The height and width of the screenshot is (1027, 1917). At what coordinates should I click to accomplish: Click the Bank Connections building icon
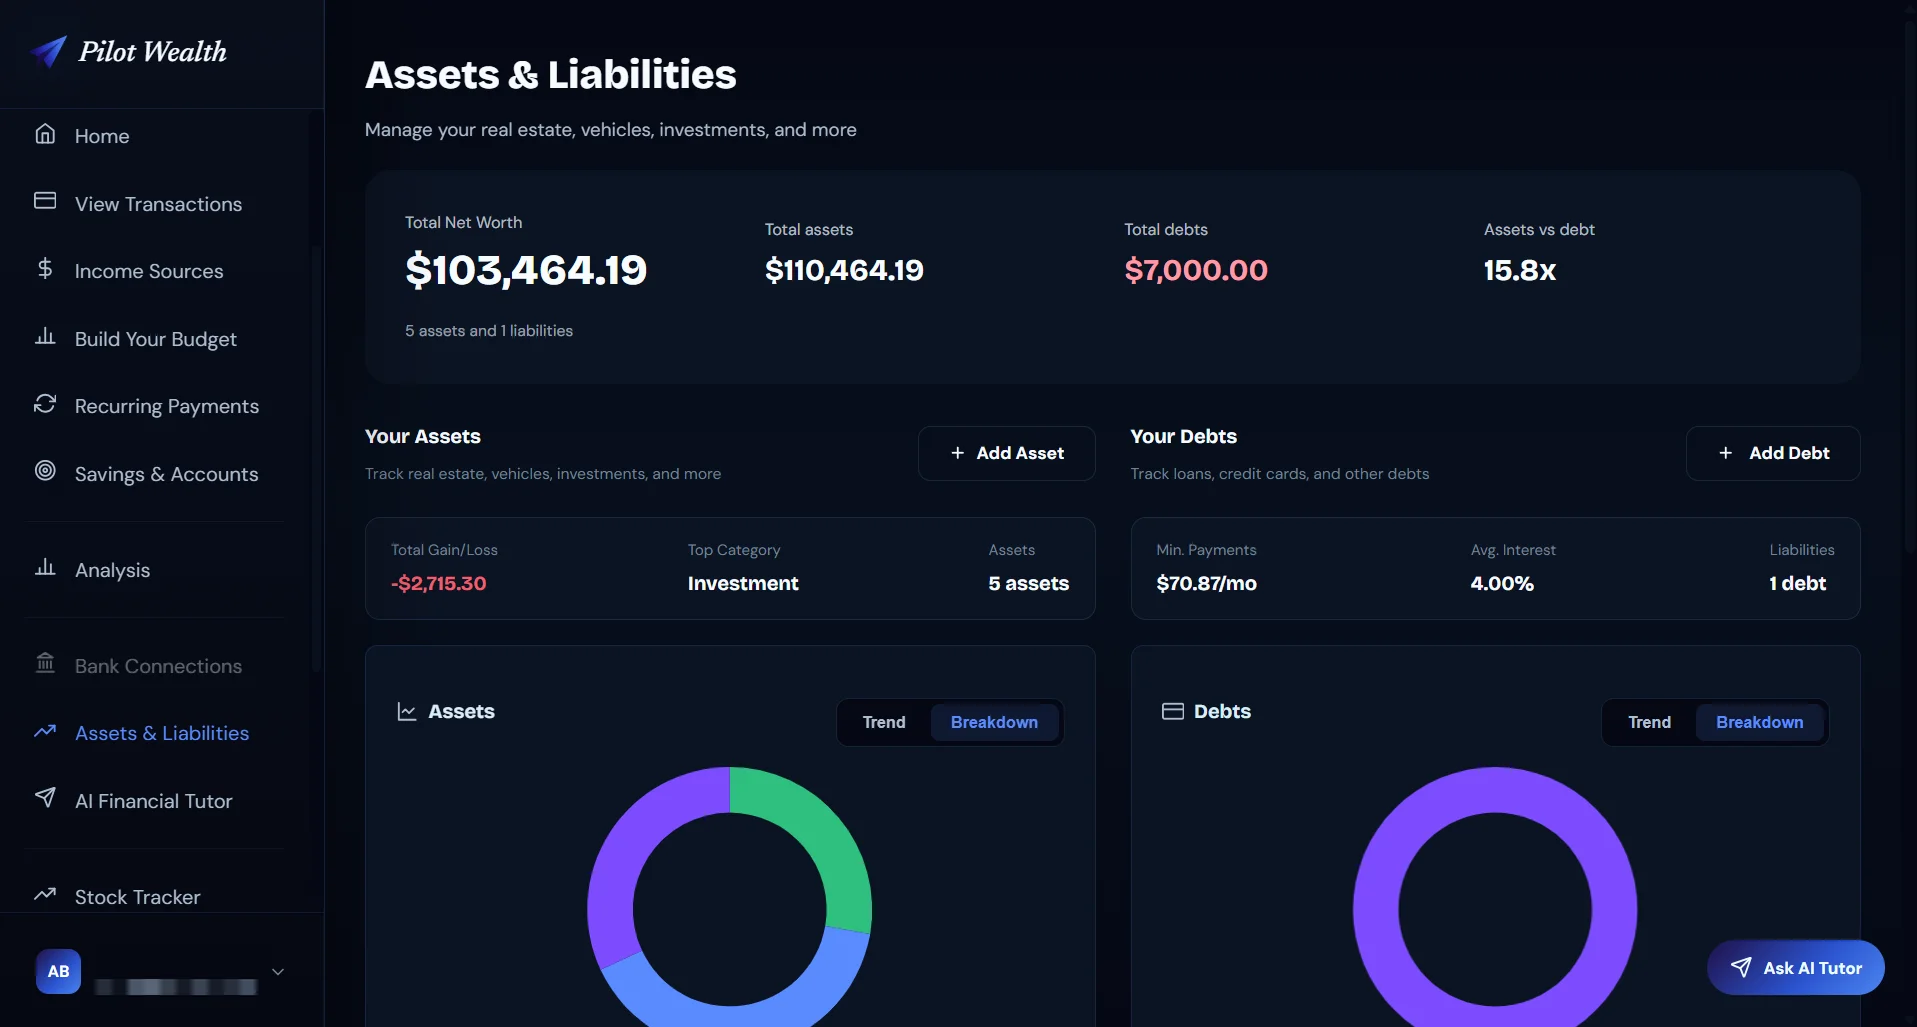click(x=45, y=663)
